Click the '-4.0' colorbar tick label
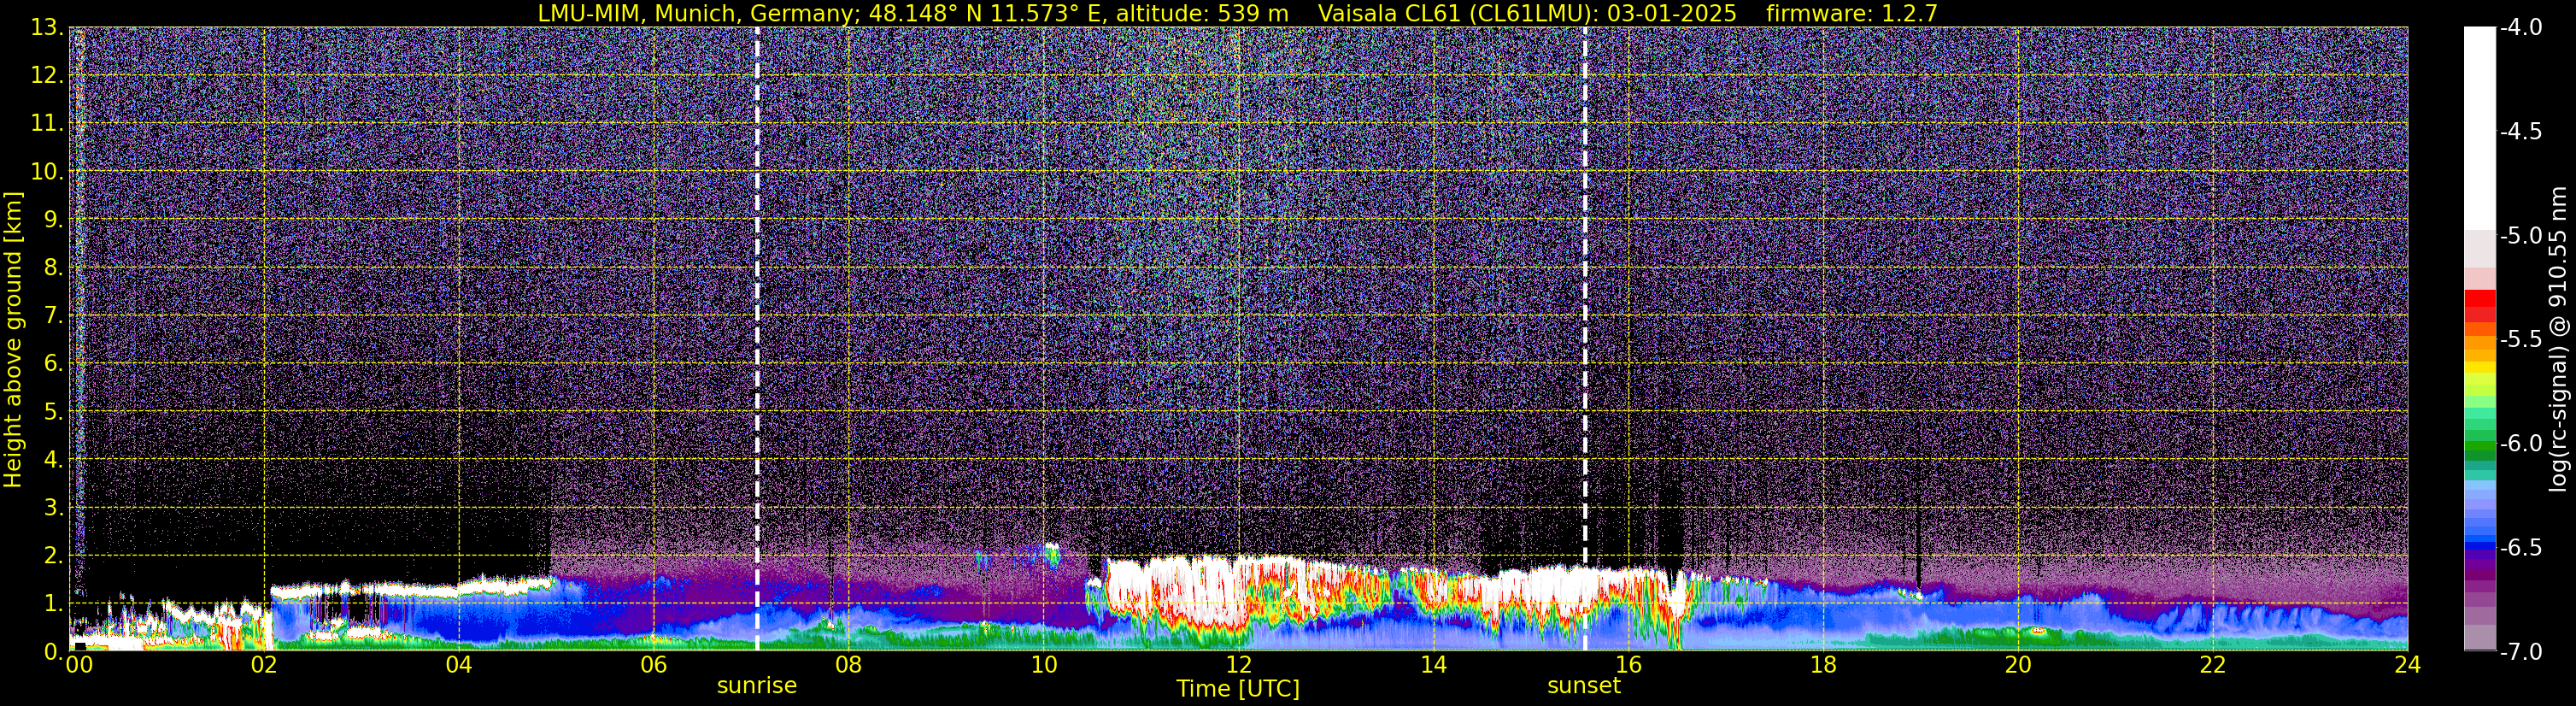 click(x=2520, y=28)
